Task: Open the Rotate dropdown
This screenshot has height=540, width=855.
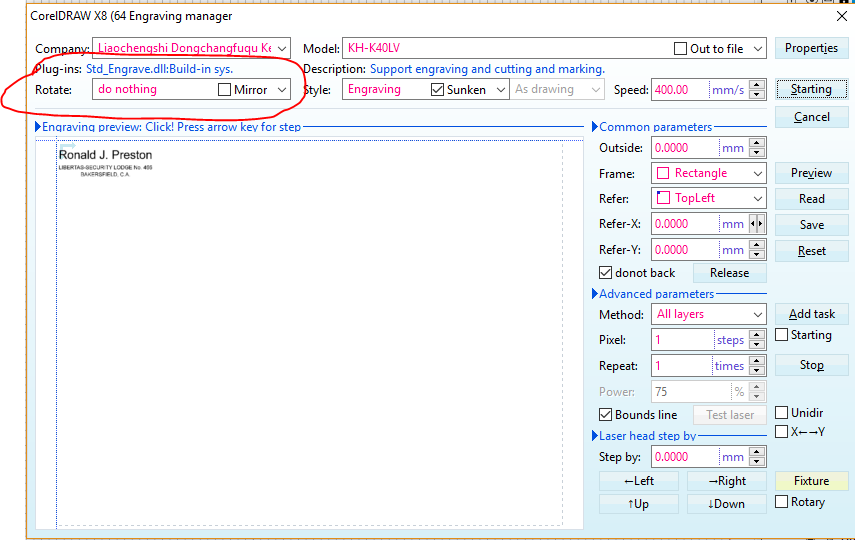Action: (x=282, y=90)
